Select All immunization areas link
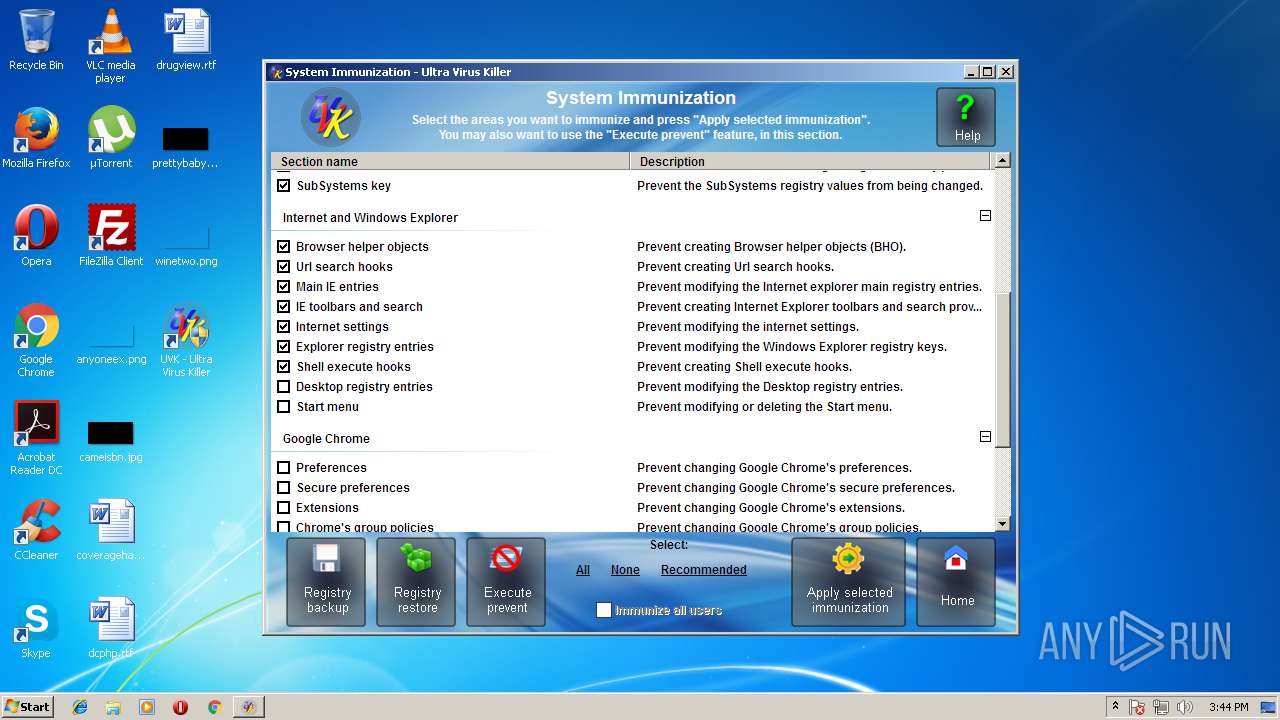The width and height of the screenshot is (1280, 720). [x=583, y=570]
